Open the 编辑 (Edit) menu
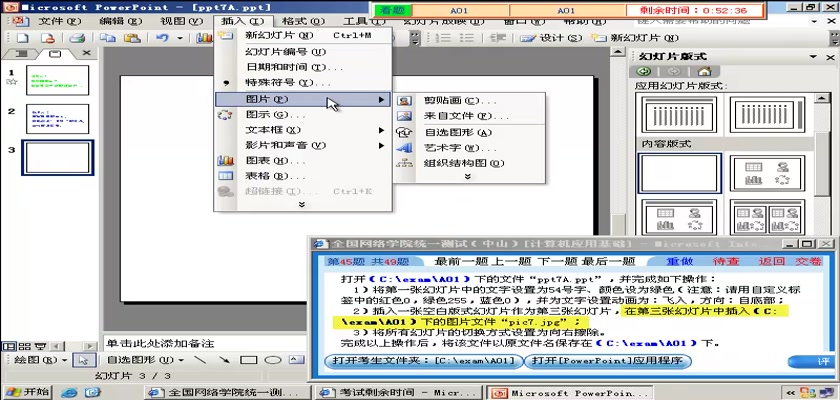840x400 pixels. [121, 21]
